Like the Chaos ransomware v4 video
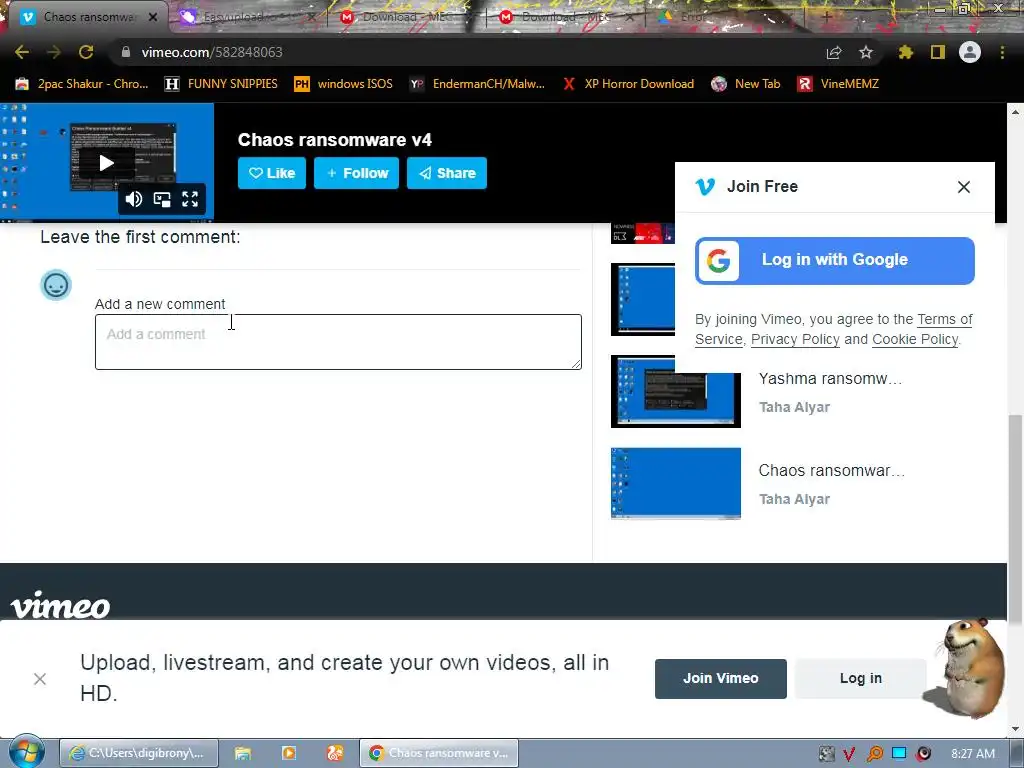Image resolution: width=1024 pixels, height=768 pixels. (x=272, y=173)
